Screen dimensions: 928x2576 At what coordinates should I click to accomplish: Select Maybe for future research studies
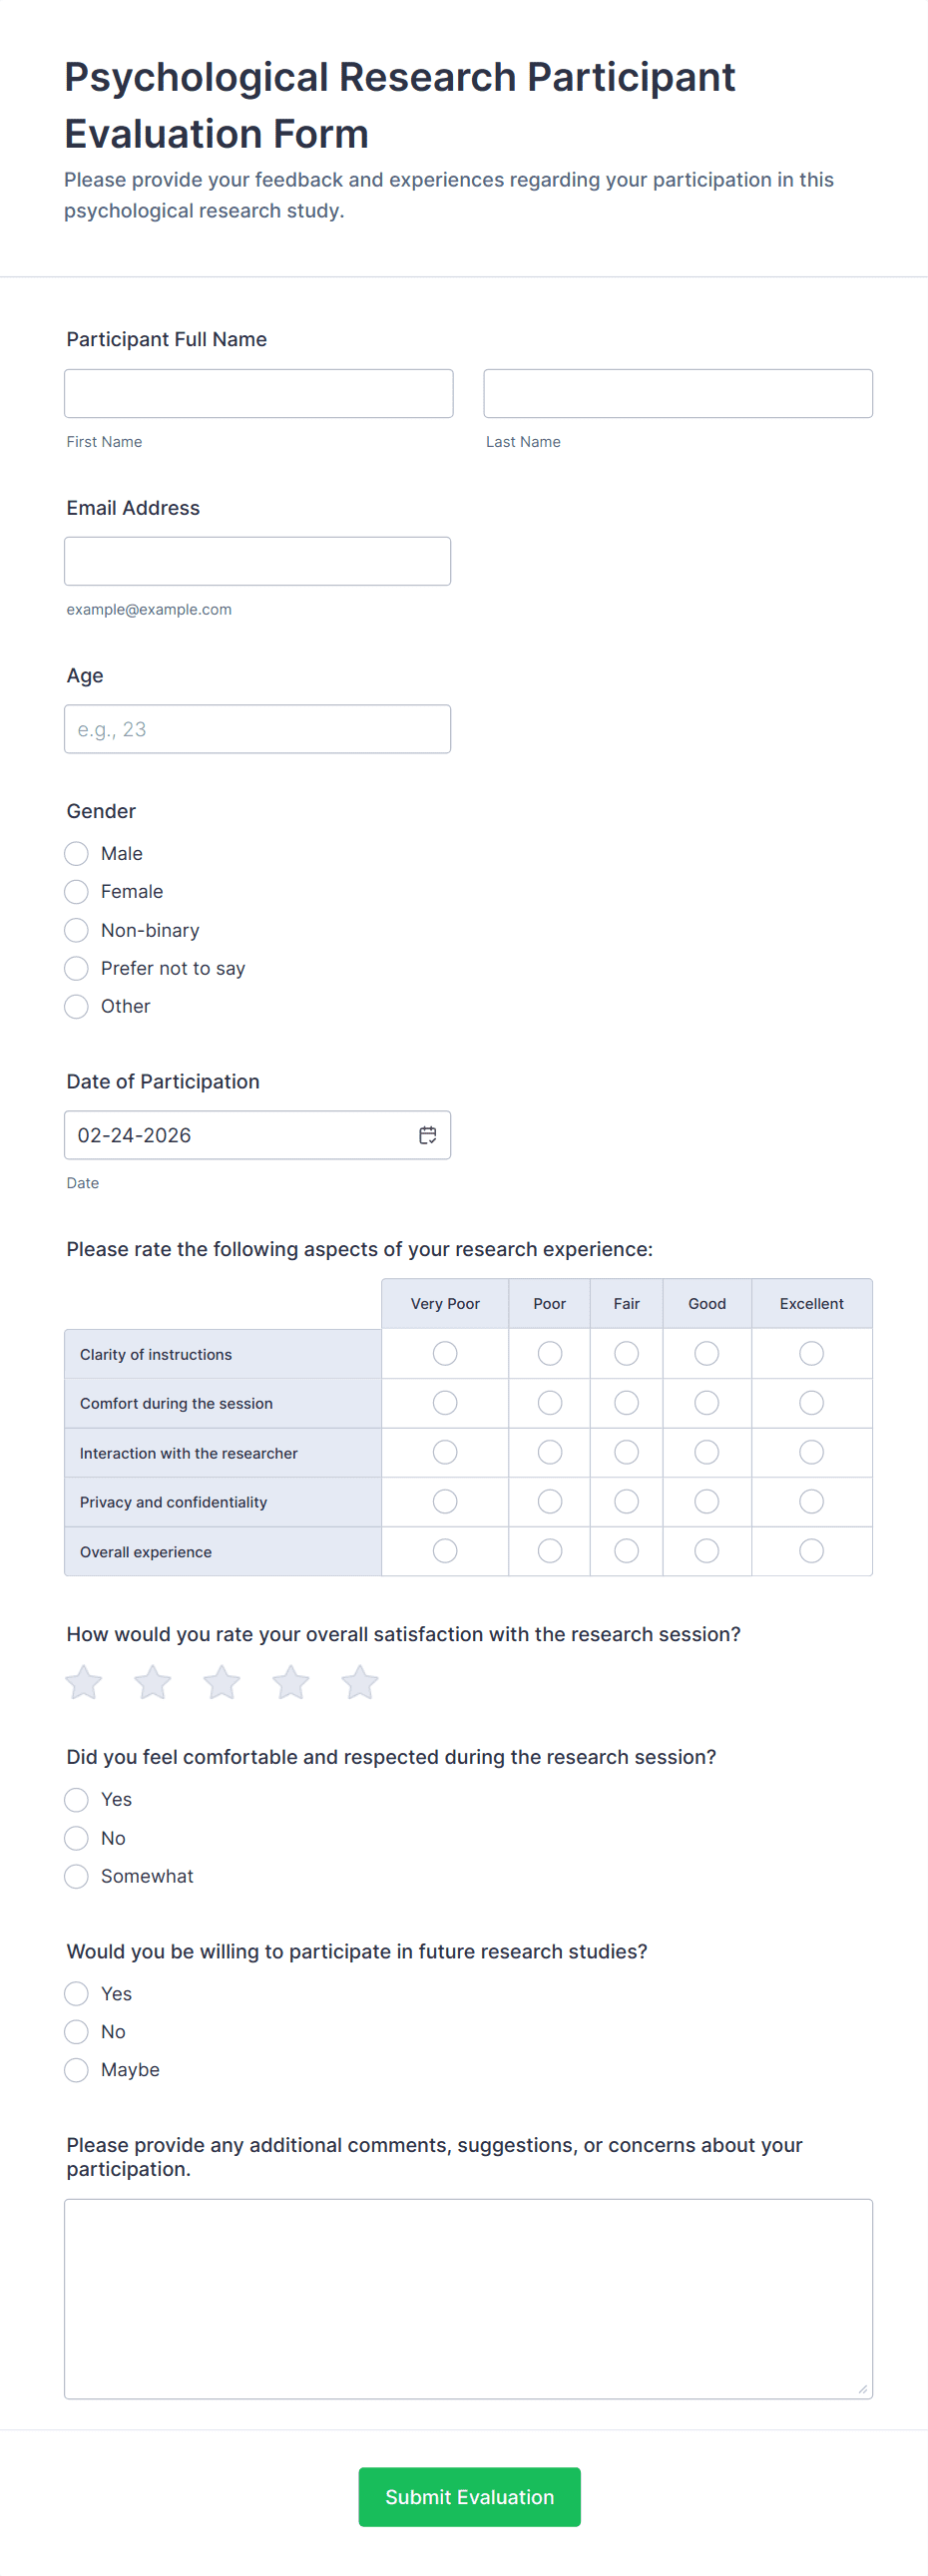coord(77,2069)
